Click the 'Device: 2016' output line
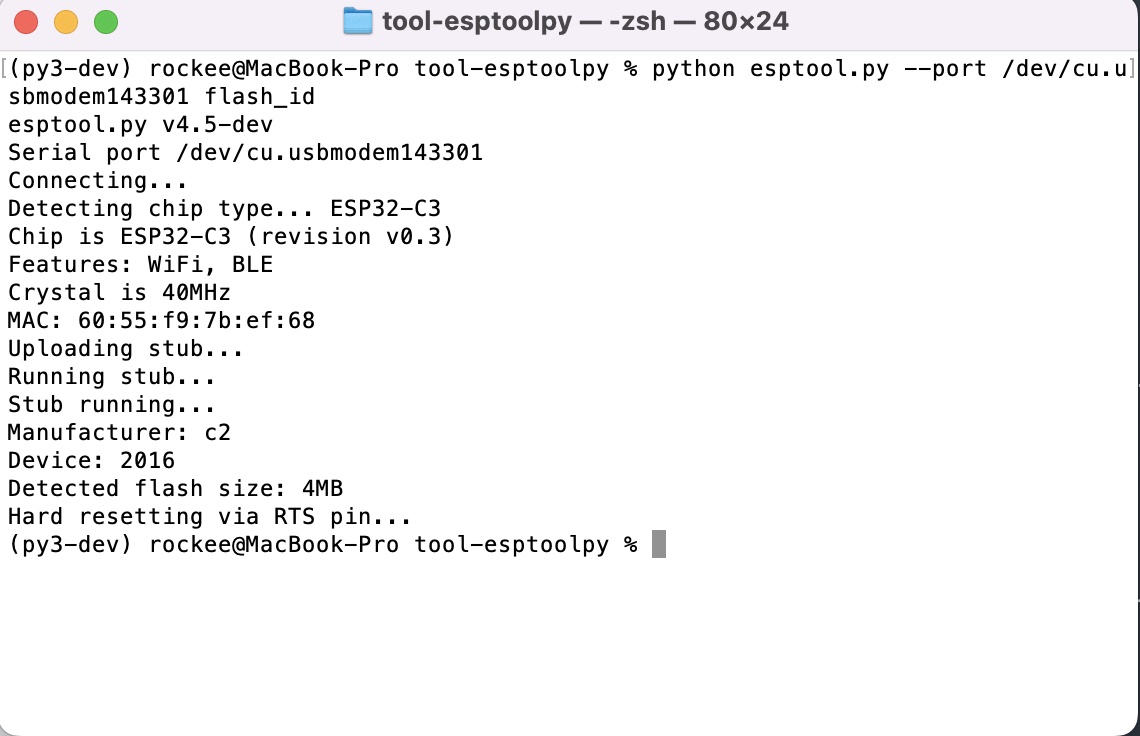 click(x=91, y=460)
